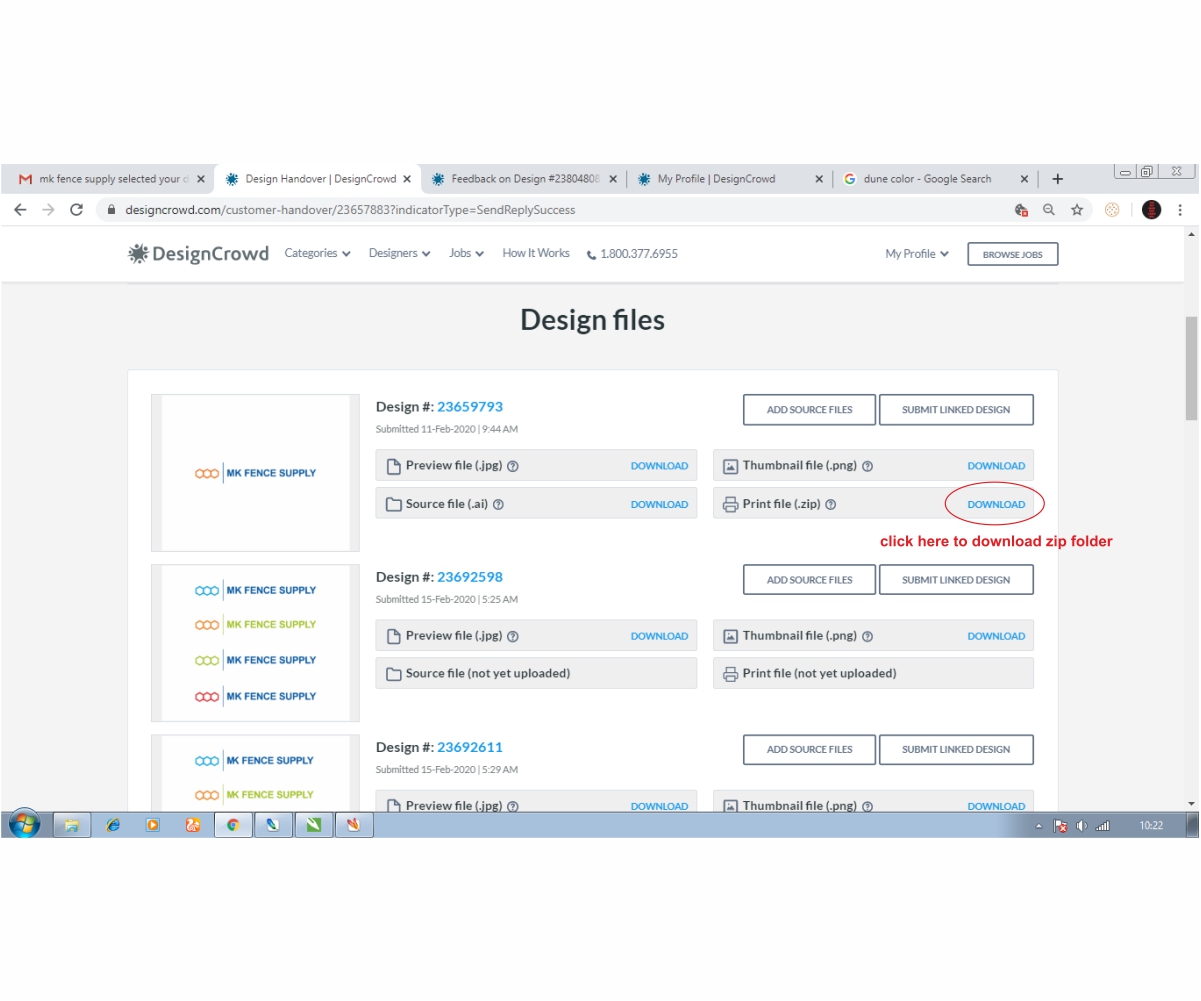The height and width of the screenshot is (1001, 1201).
Task: Open a new tab with the plus button
Action: (1058, 179)
